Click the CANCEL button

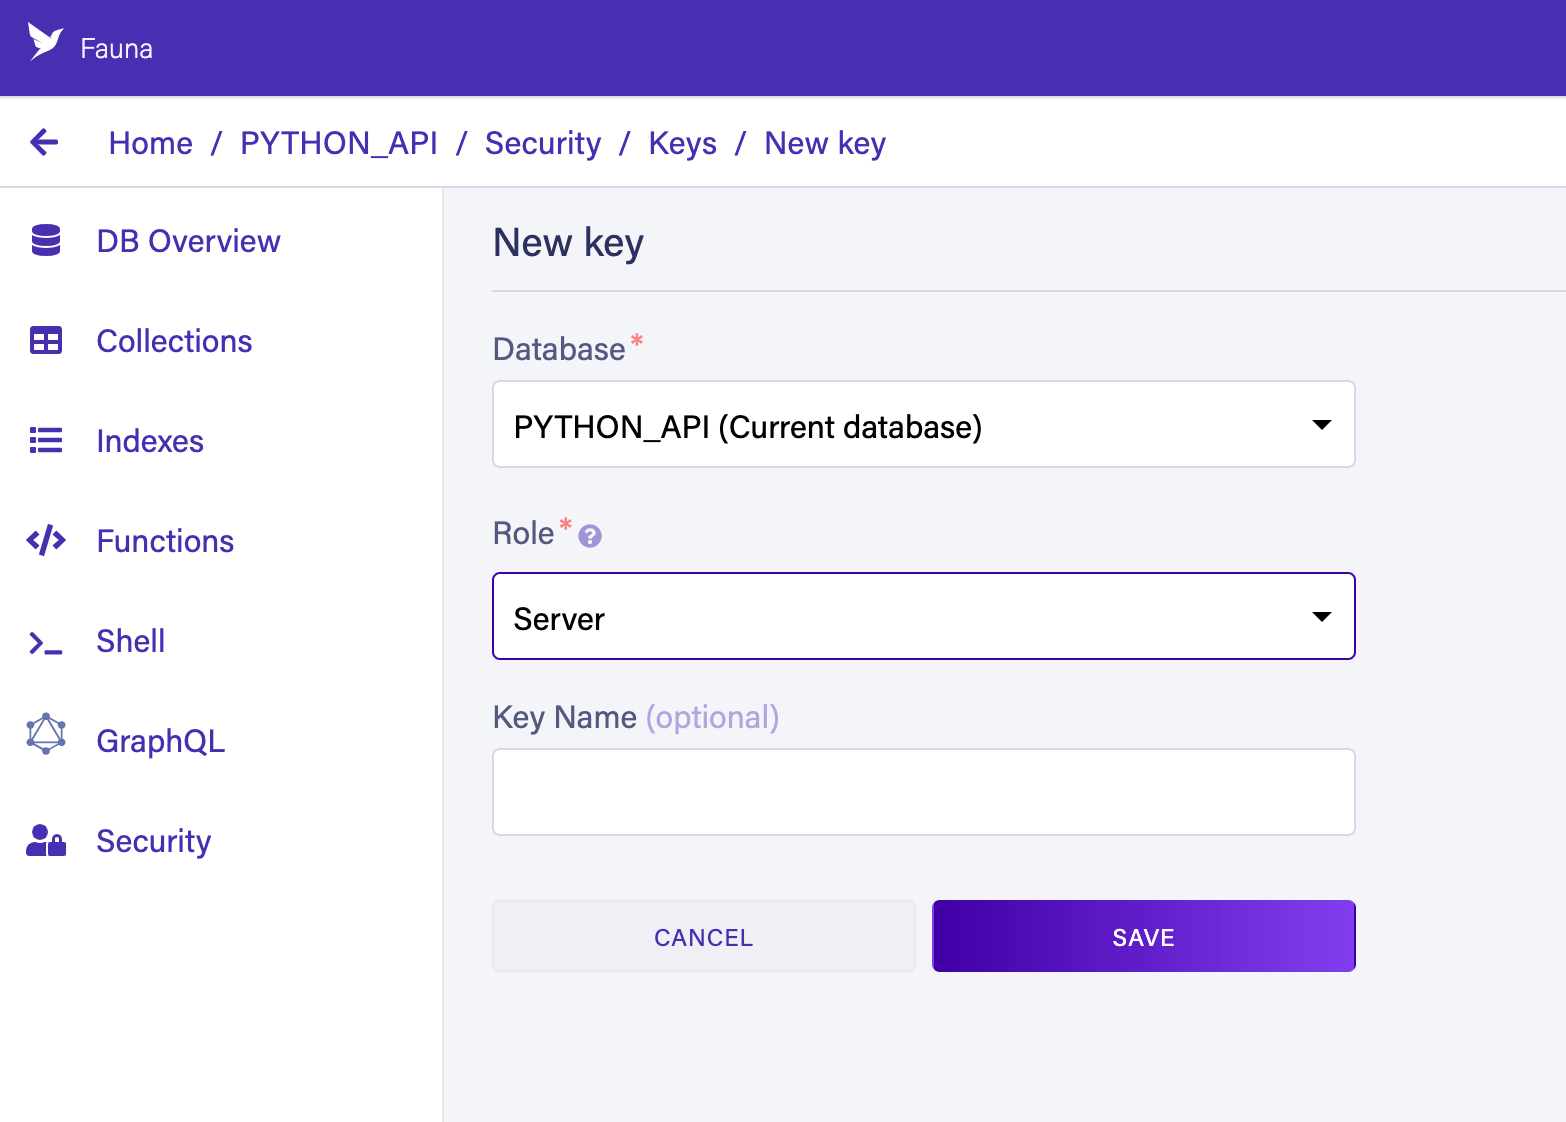(704, 936)
